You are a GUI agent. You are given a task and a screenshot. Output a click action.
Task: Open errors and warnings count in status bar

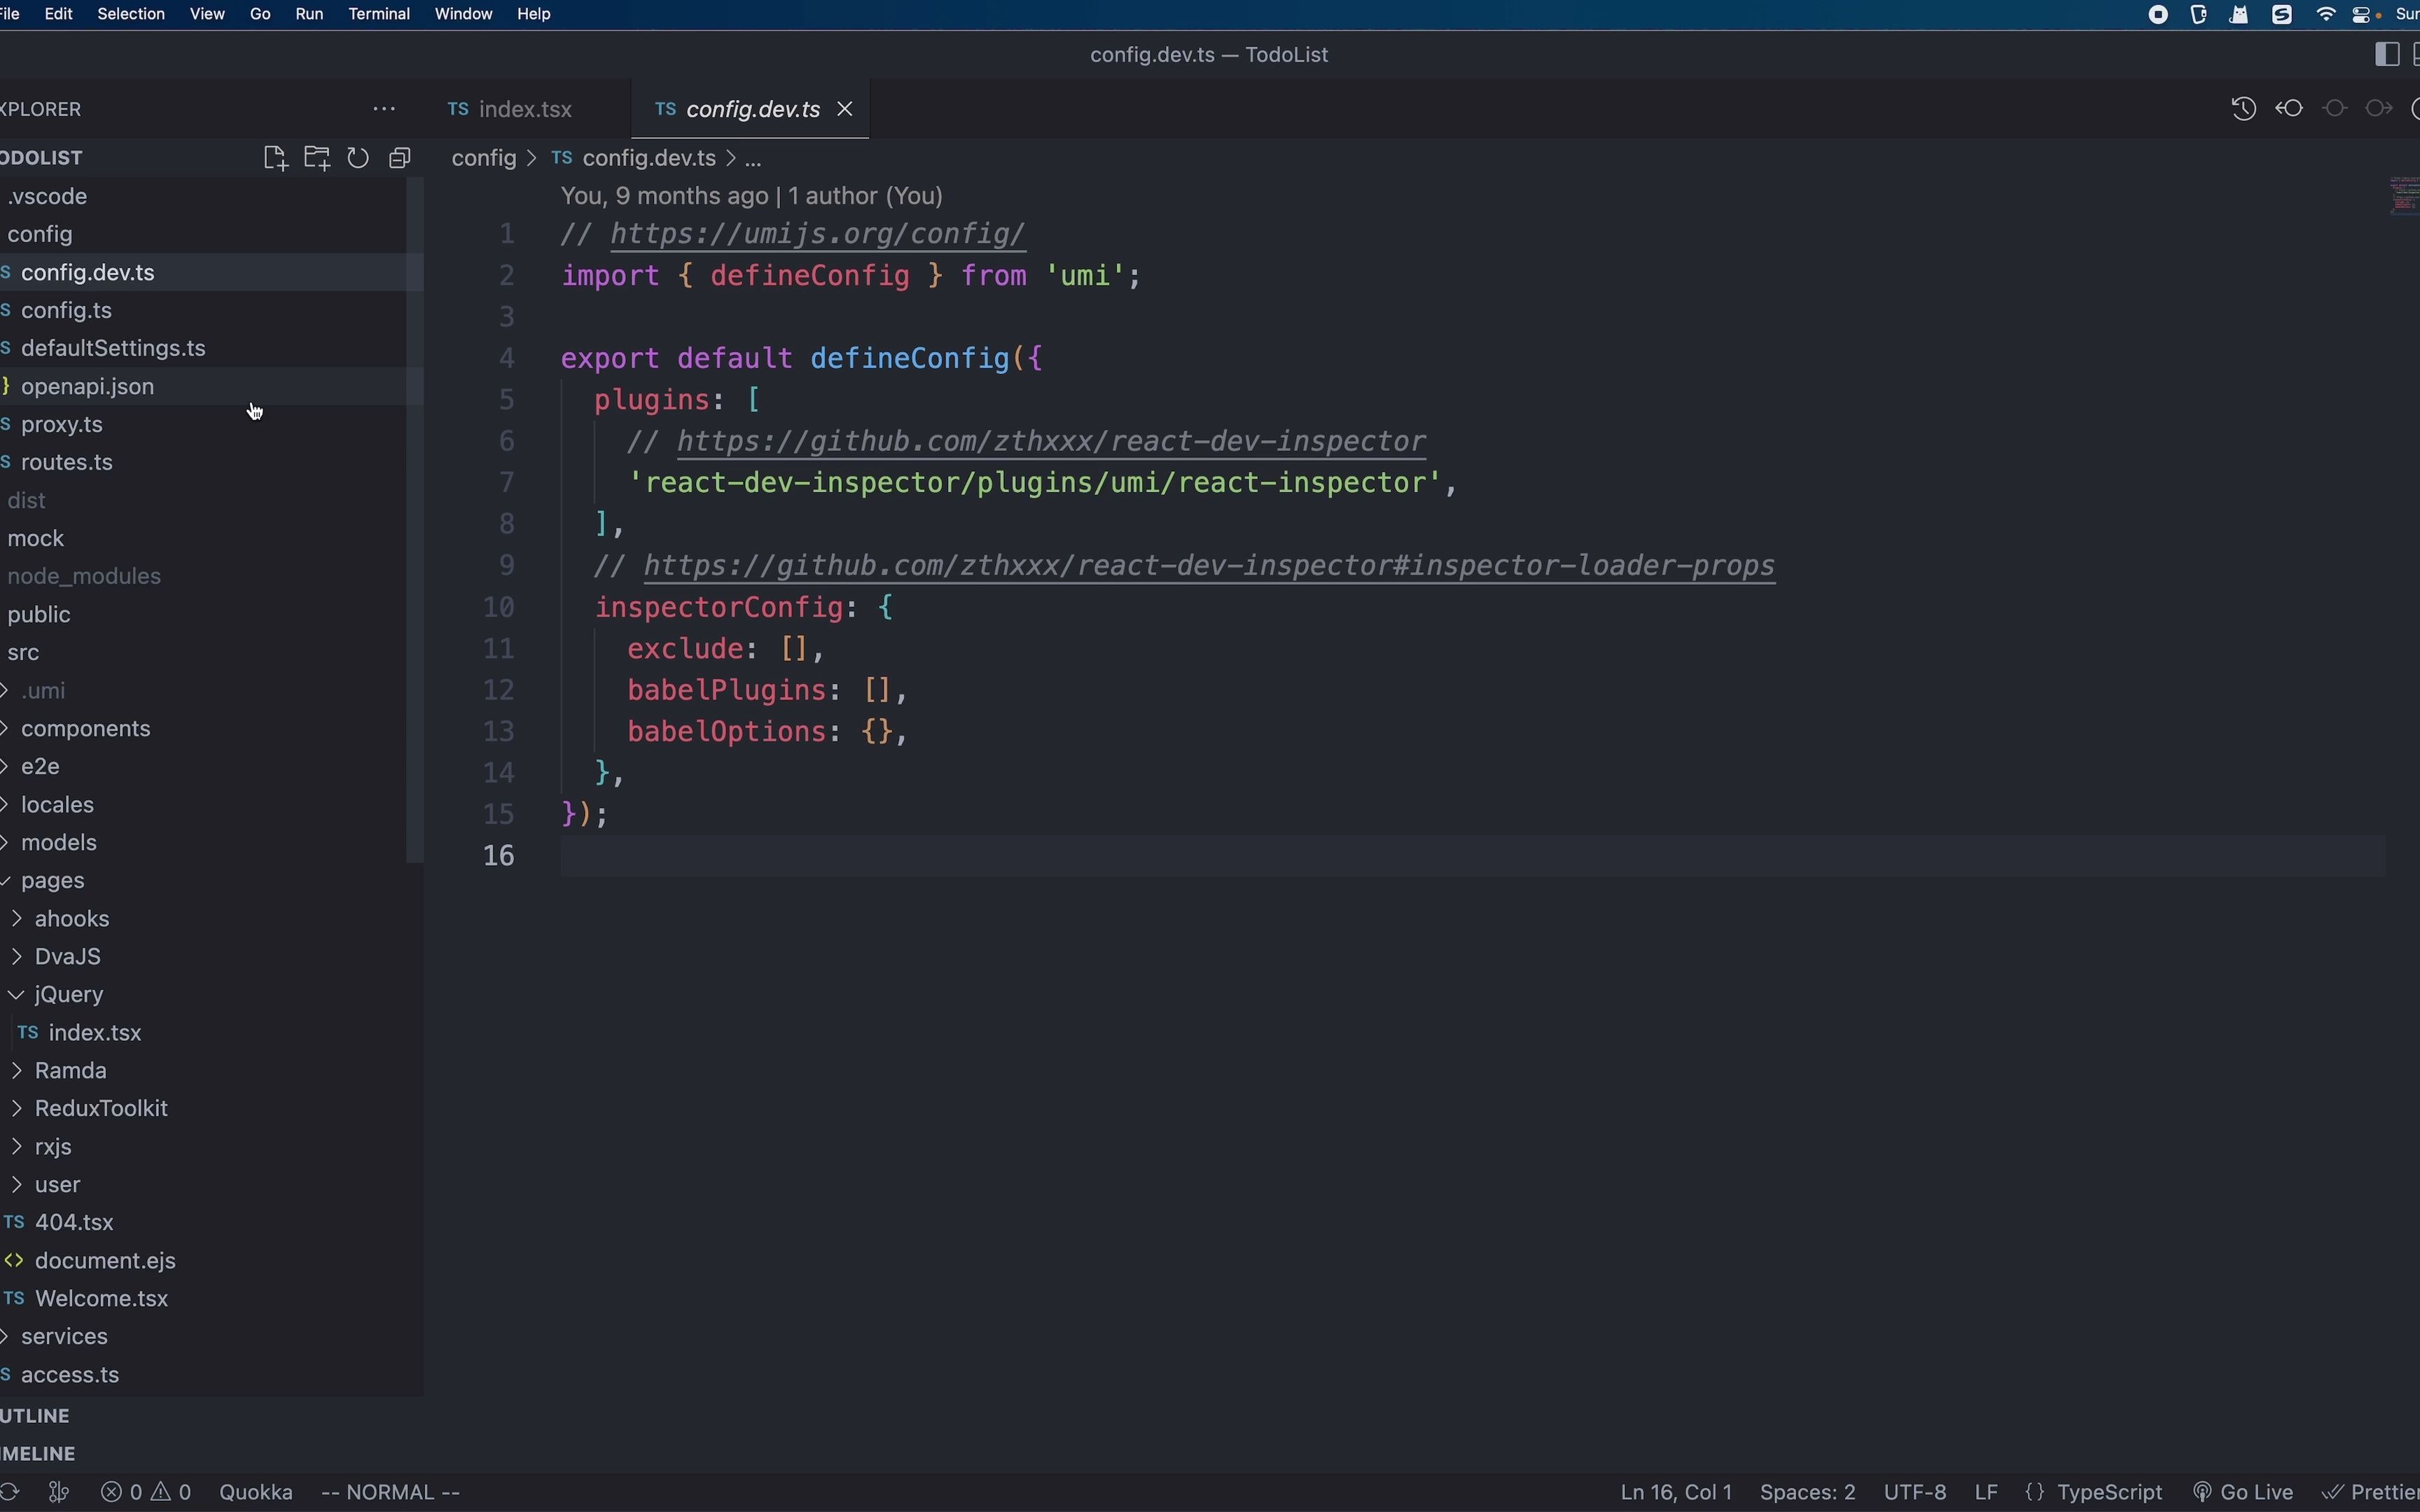(147, 1492)
